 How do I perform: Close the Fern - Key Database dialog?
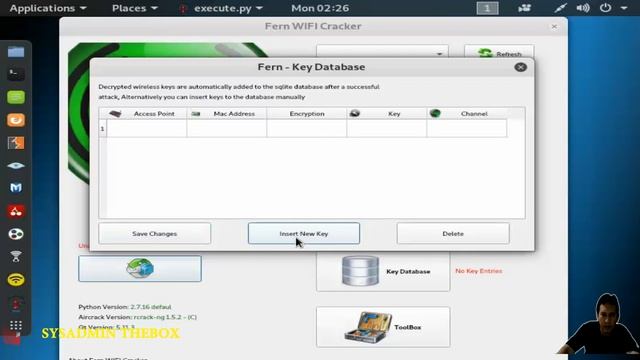click(x=520, y=67)
